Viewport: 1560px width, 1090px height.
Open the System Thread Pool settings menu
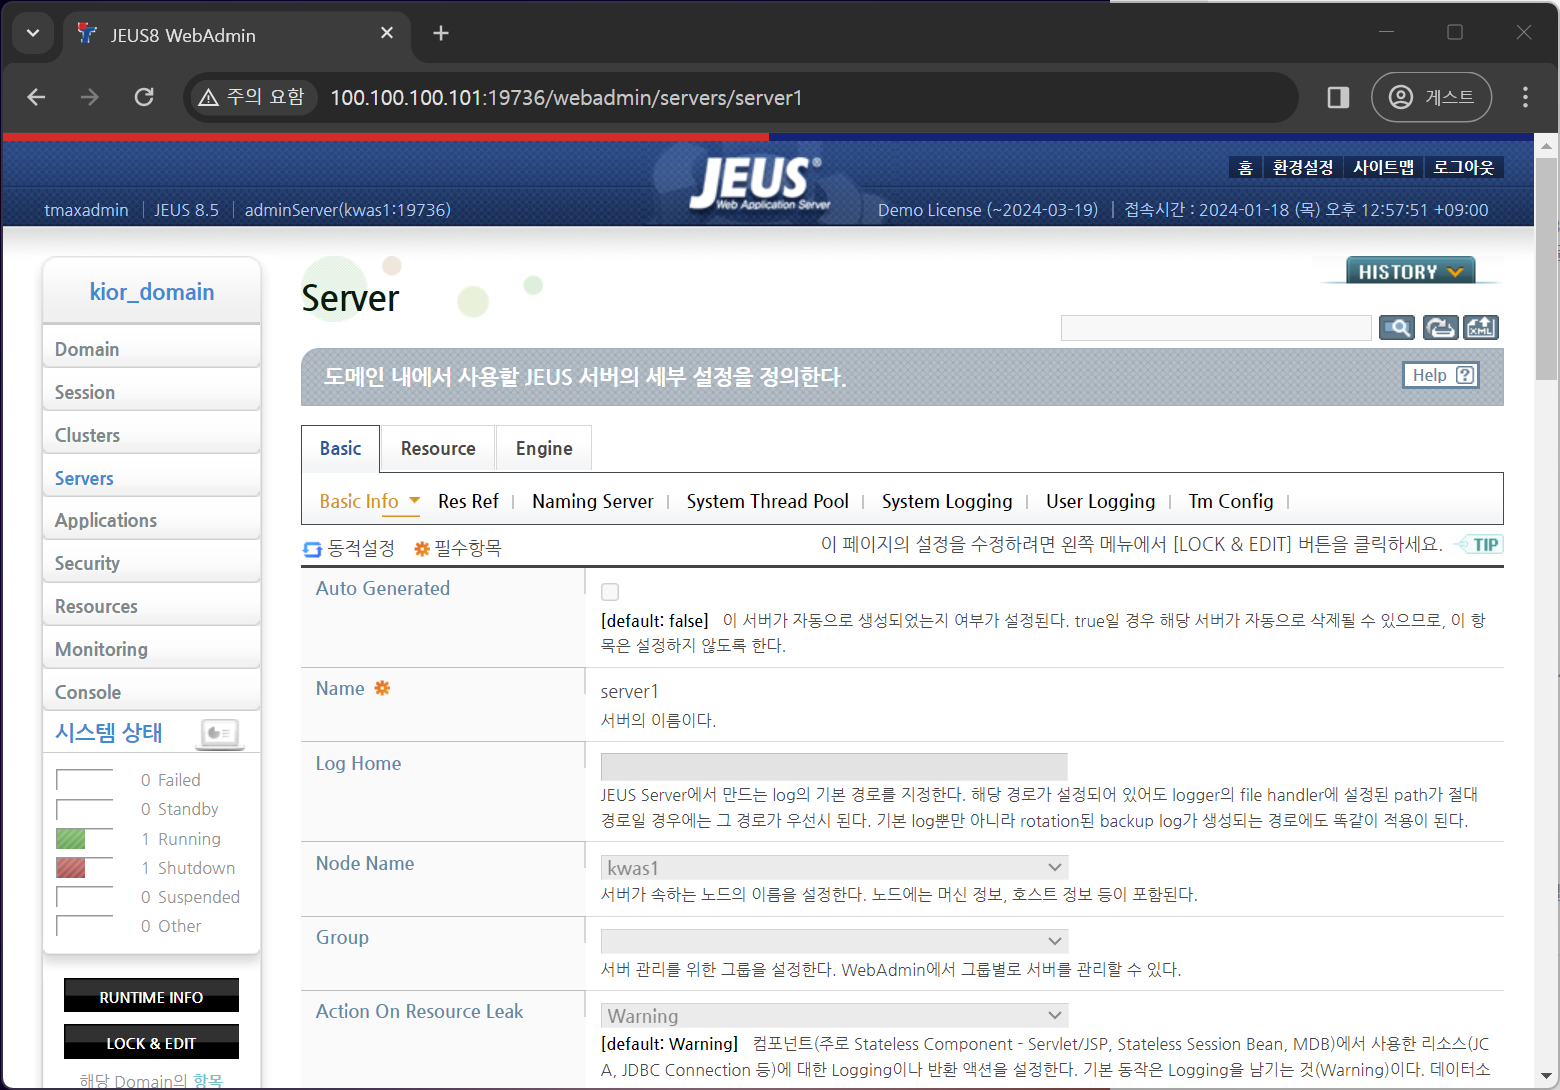(x=767, y=501)
